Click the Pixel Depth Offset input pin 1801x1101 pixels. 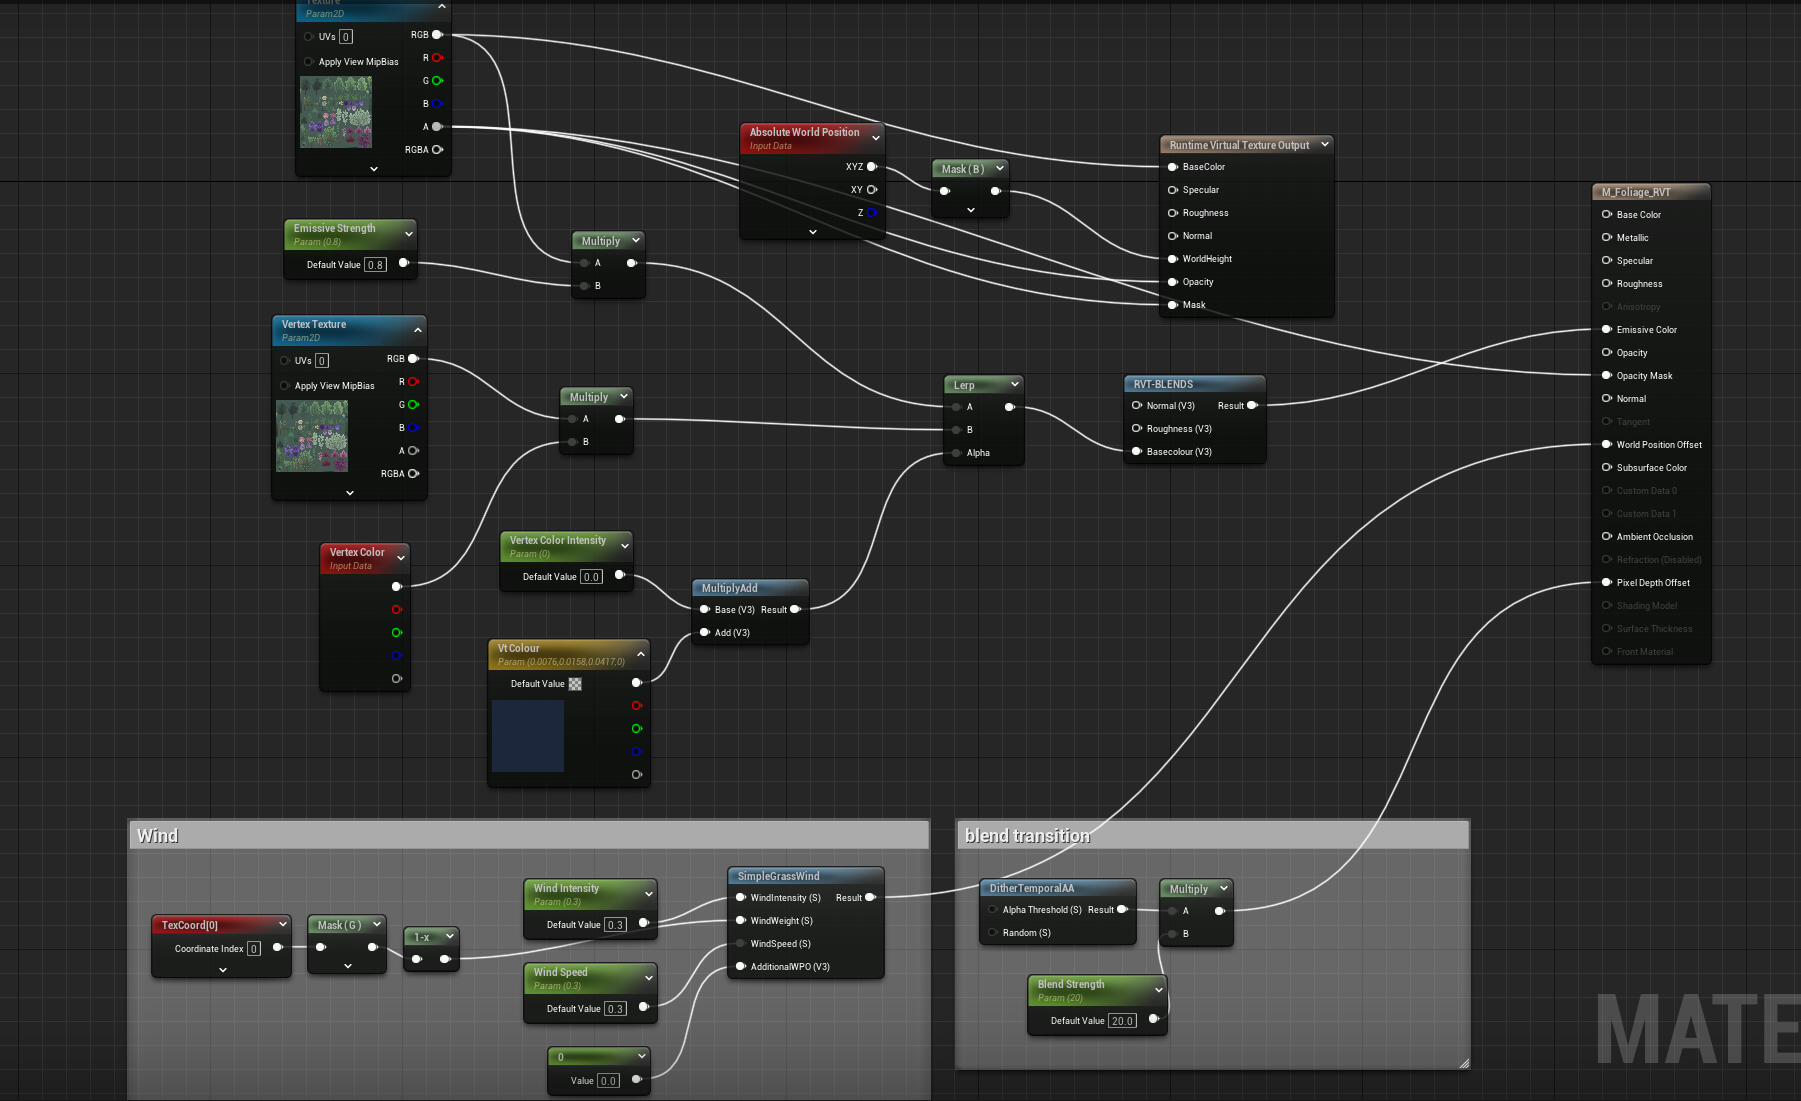[x=1607, y=583]
